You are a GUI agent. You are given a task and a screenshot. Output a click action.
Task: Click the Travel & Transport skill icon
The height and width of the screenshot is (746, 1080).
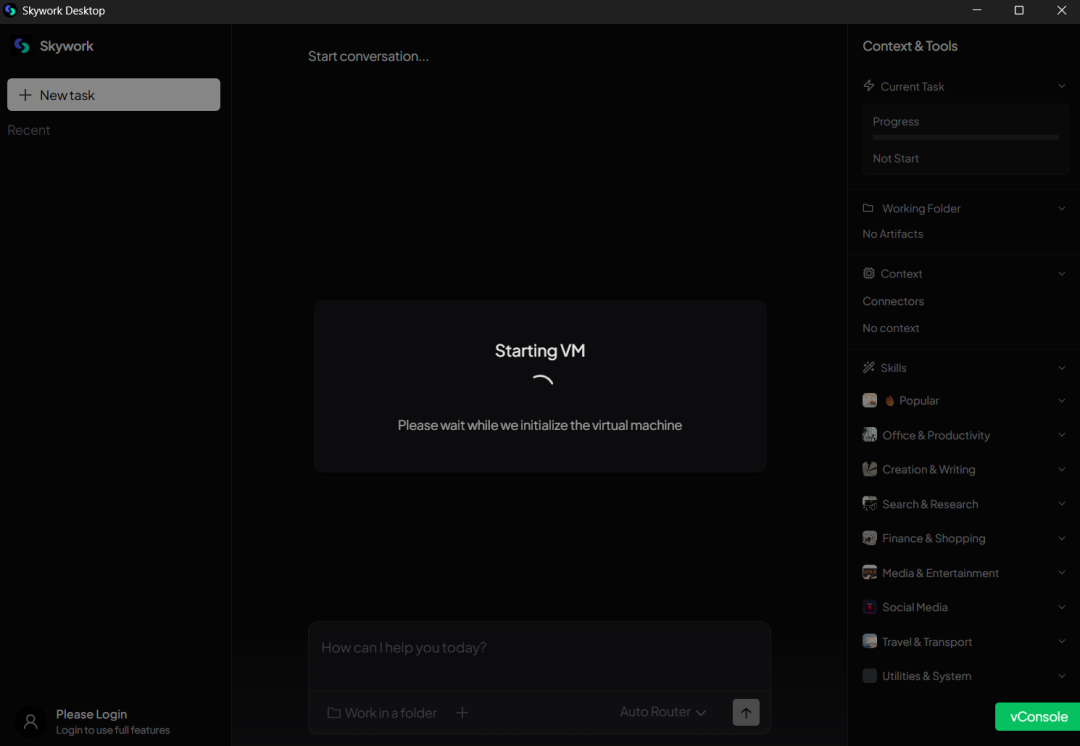(x=870, y=642)
